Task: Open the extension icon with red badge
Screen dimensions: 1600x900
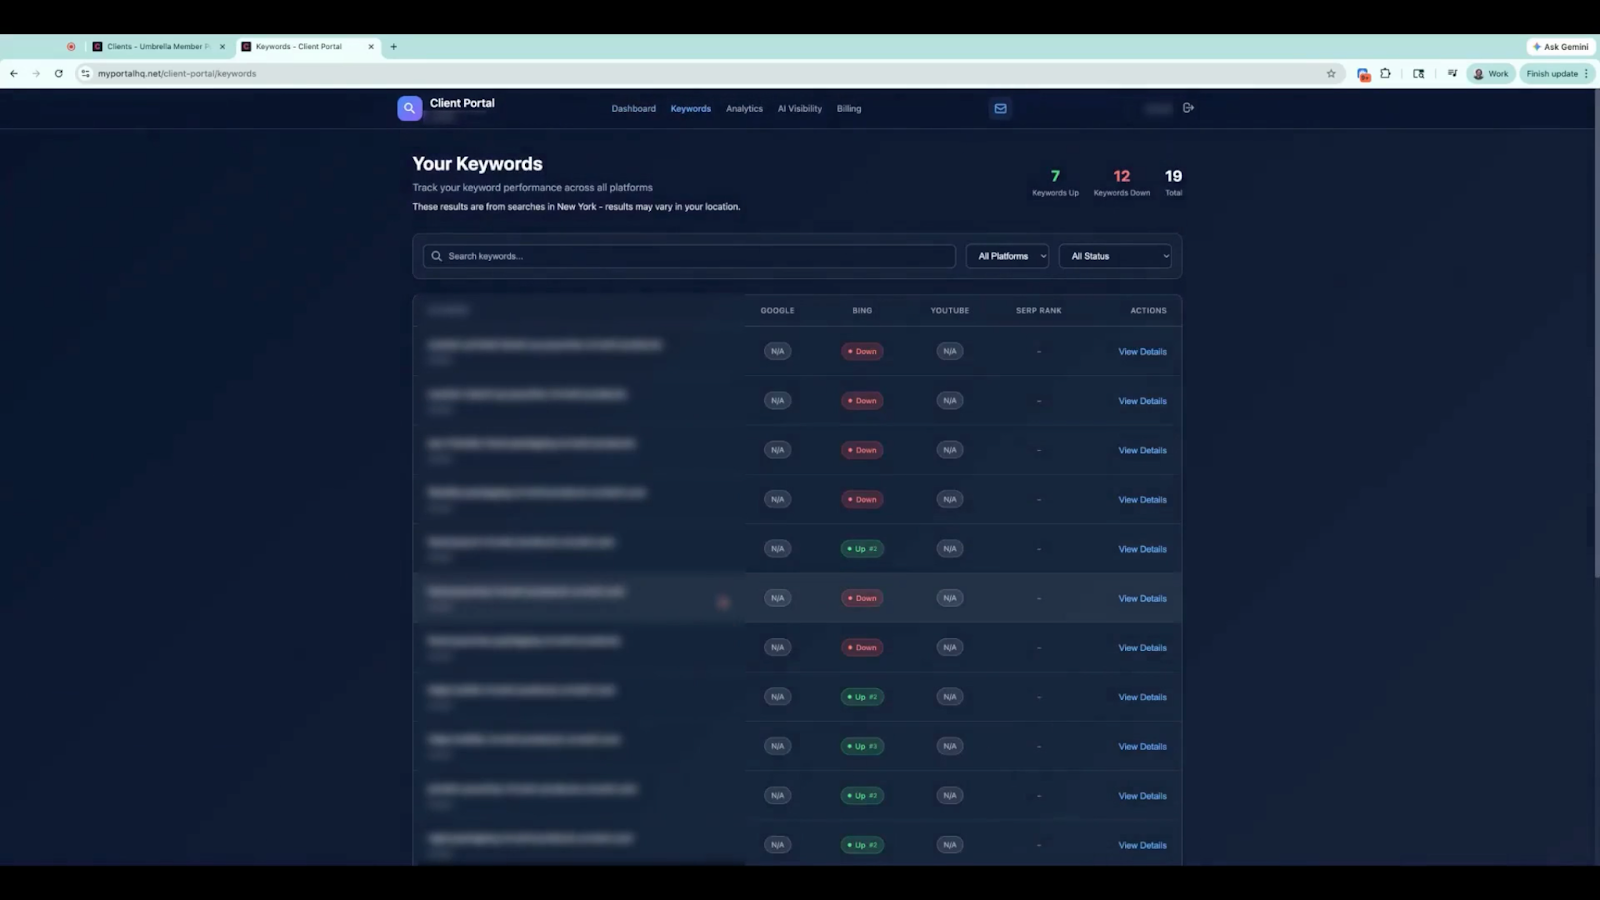Action: click(x=1363, y=73)
